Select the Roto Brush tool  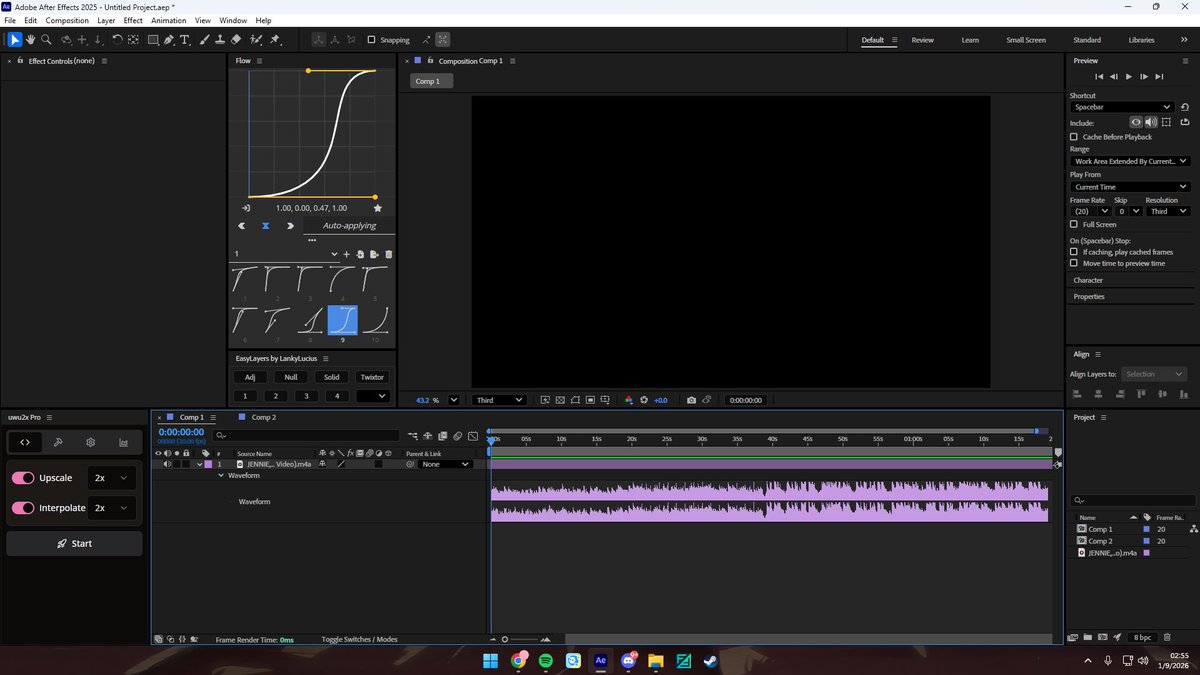click(256, 40)
